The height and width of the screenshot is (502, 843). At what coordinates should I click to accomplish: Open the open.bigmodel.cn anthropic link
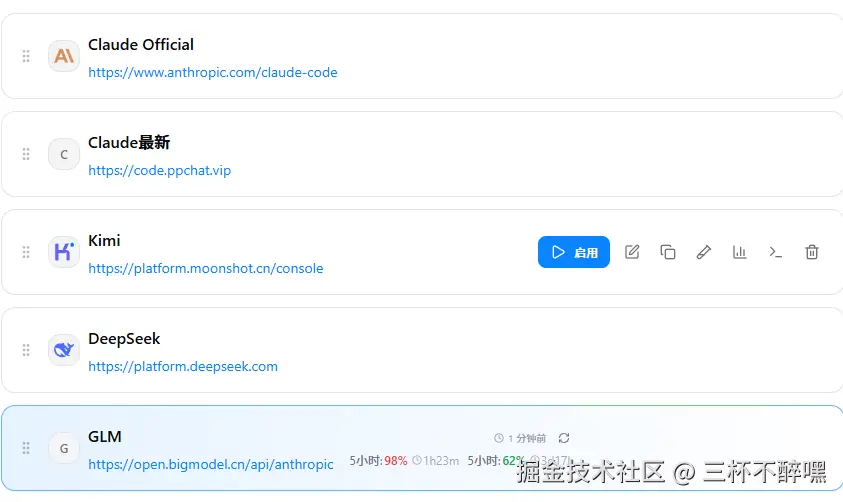point(211,464)
